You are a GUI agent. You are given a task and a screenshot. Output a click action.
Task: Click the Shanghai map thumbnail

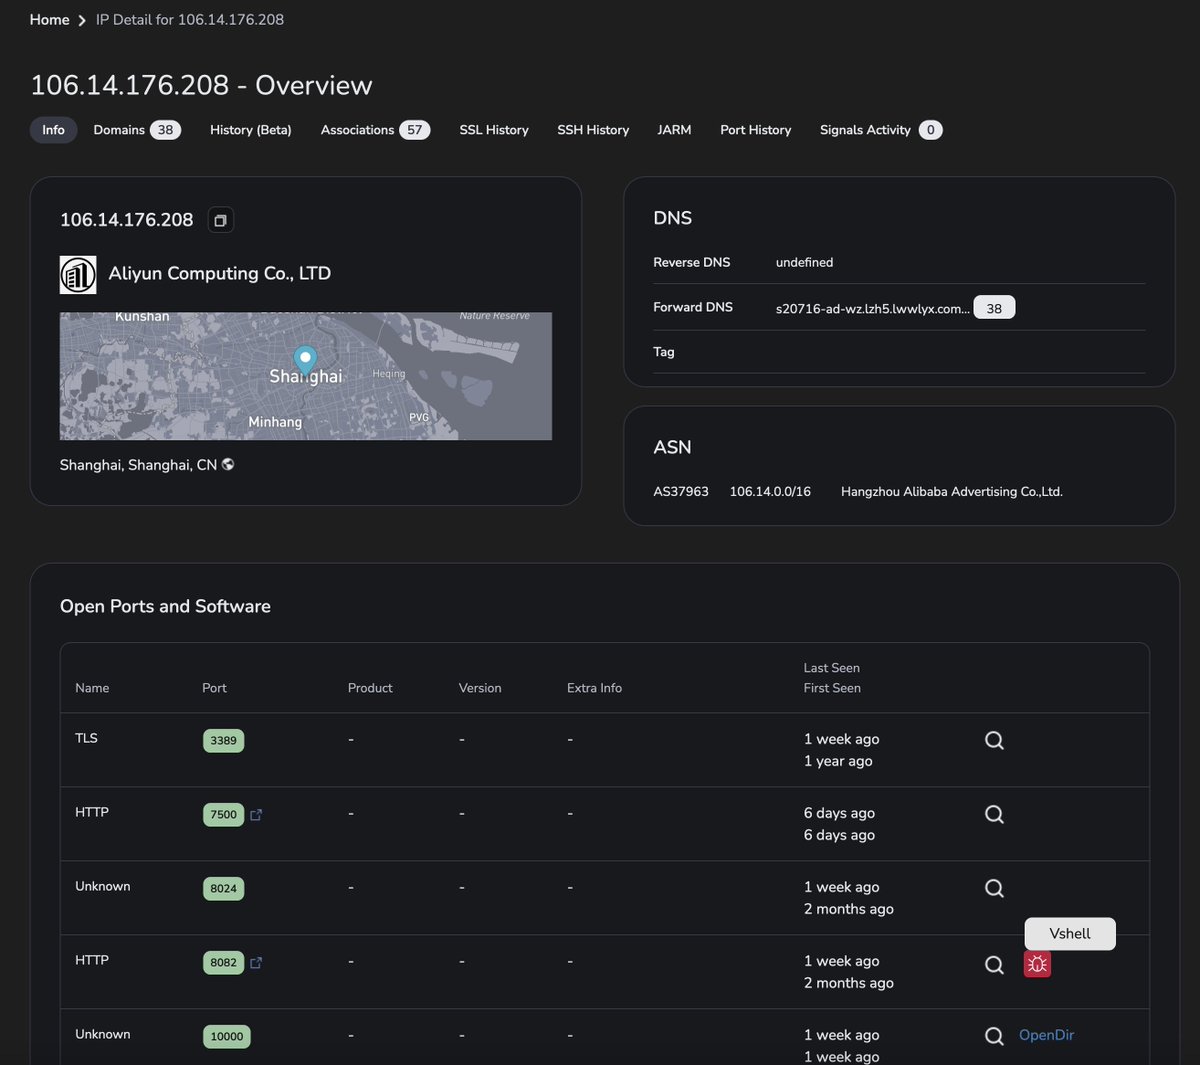coord(306,376)
